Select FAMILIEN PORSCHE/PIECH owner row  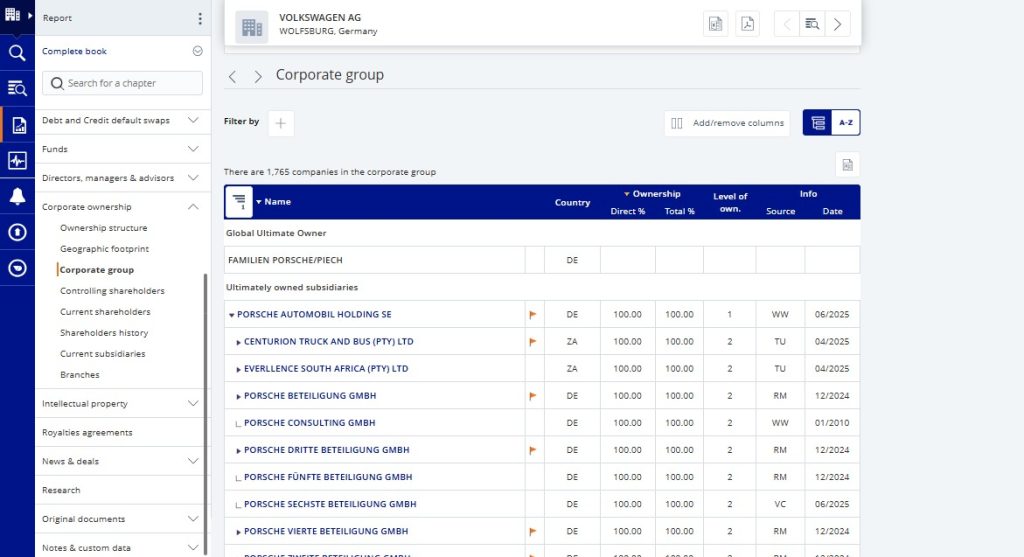(x=374, y=260)
